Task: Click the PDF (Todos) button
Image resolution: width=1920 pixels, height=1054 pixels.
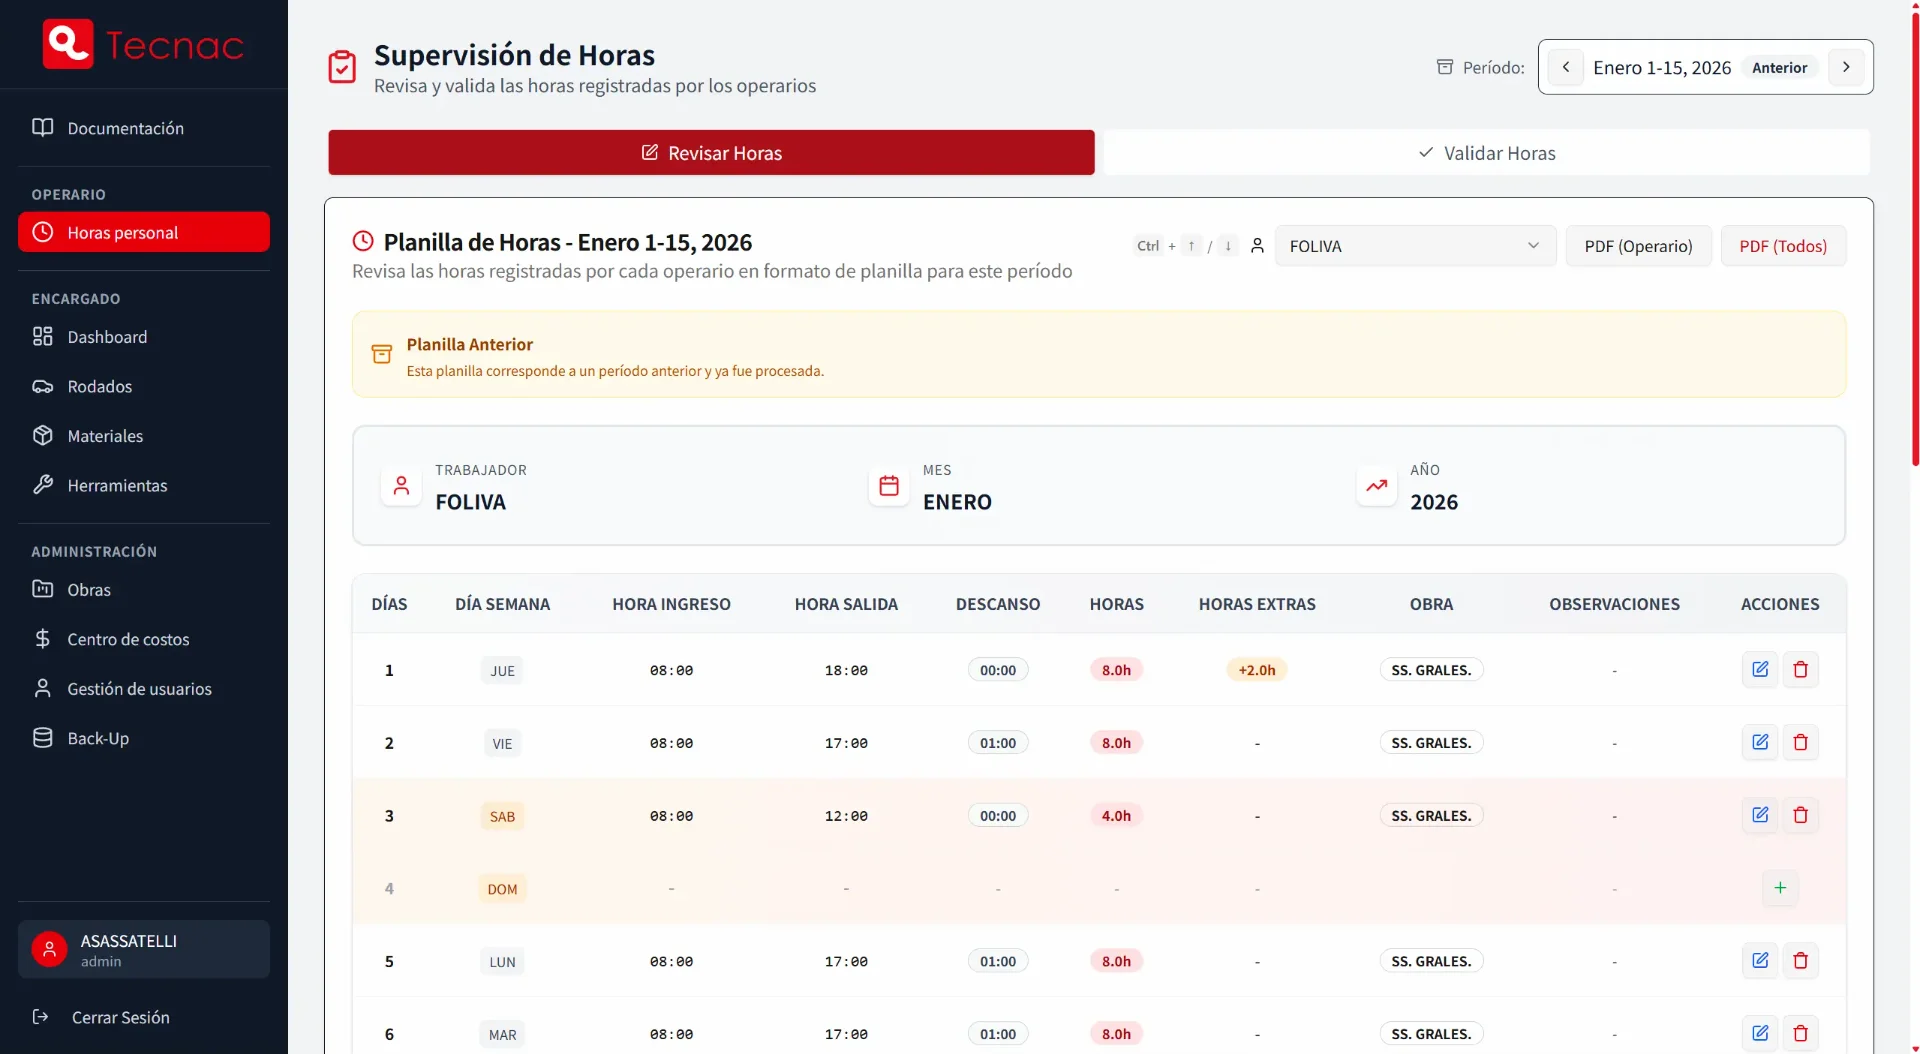Action: [1782, 246]
